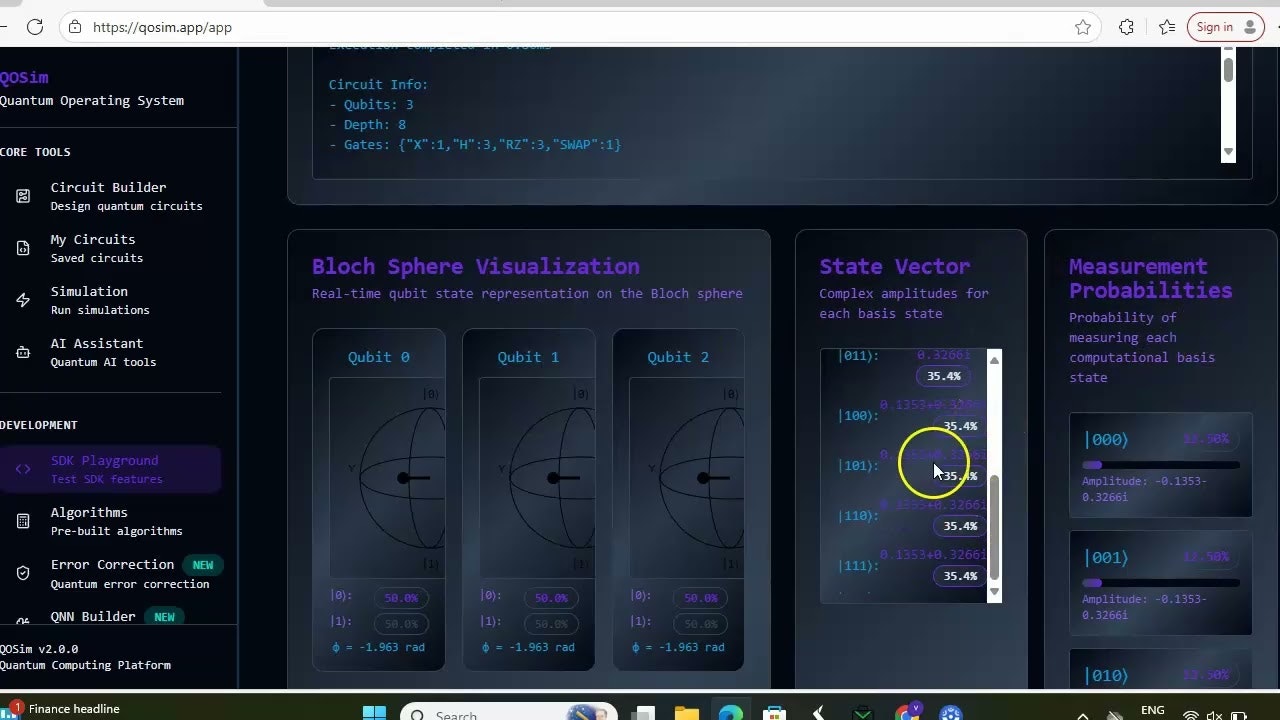Click the Error Correction shield icon

click(x=23, y=573)
